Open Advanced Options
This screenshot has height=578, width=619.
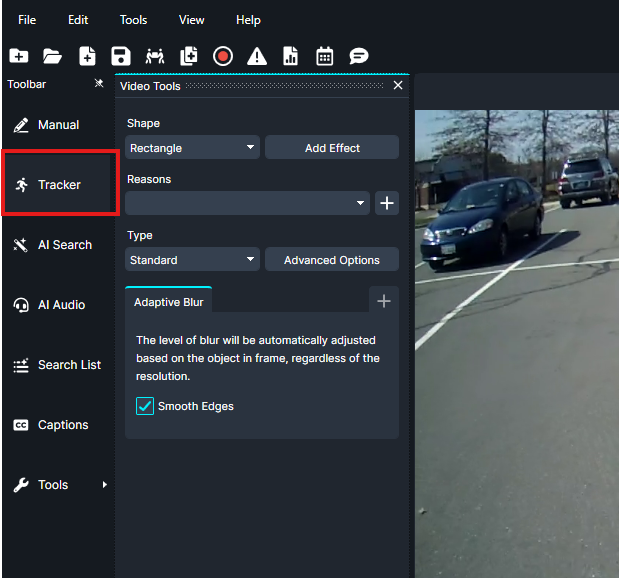pos(332,260)
